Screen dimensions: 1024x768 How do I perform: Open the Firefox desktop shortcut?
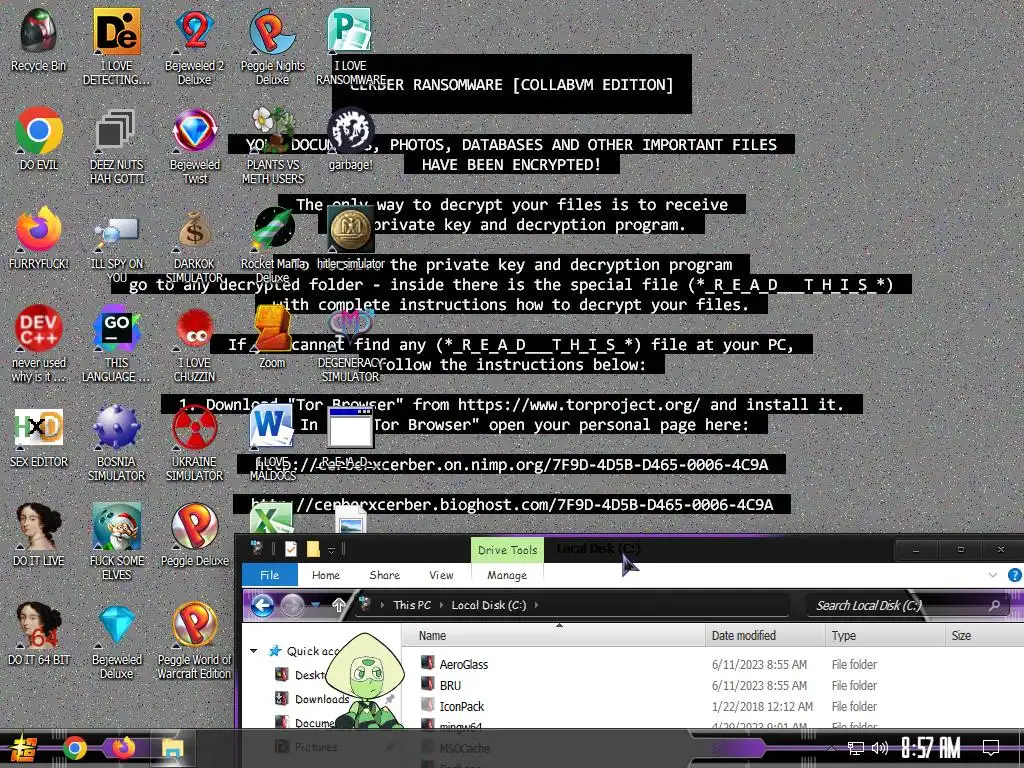(39, 238)
